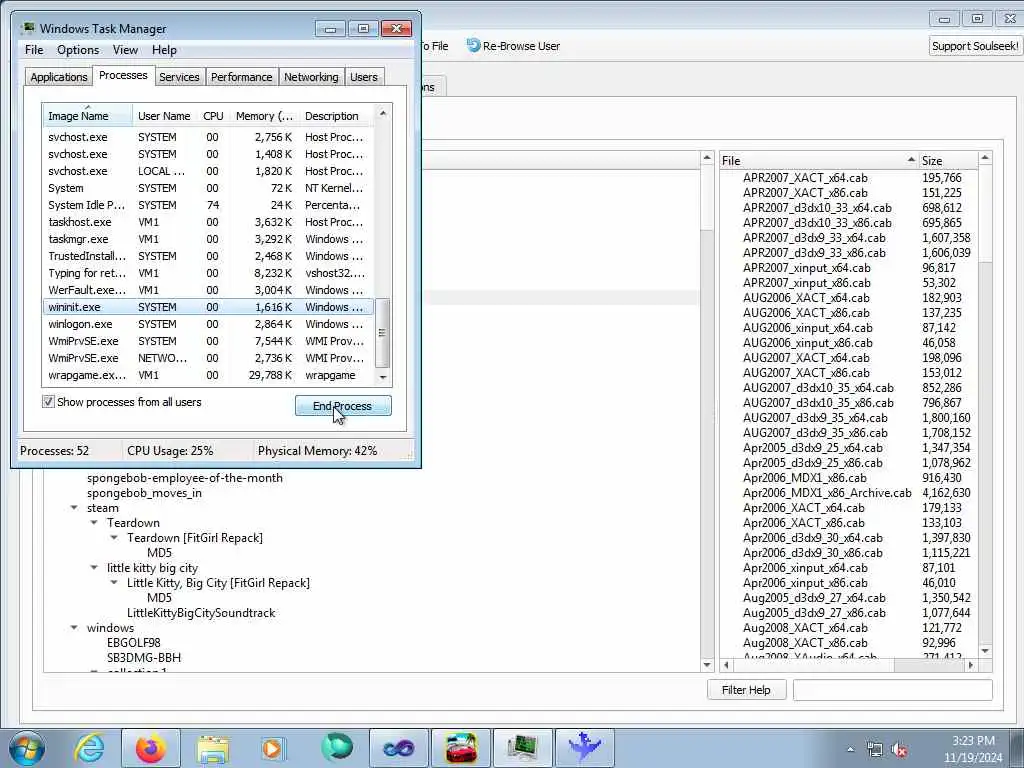Open the blue infinity-logo app in taskbar
Image resolution: width=1024 pixels, height=768 pixels.
click(x=398, y=748)
